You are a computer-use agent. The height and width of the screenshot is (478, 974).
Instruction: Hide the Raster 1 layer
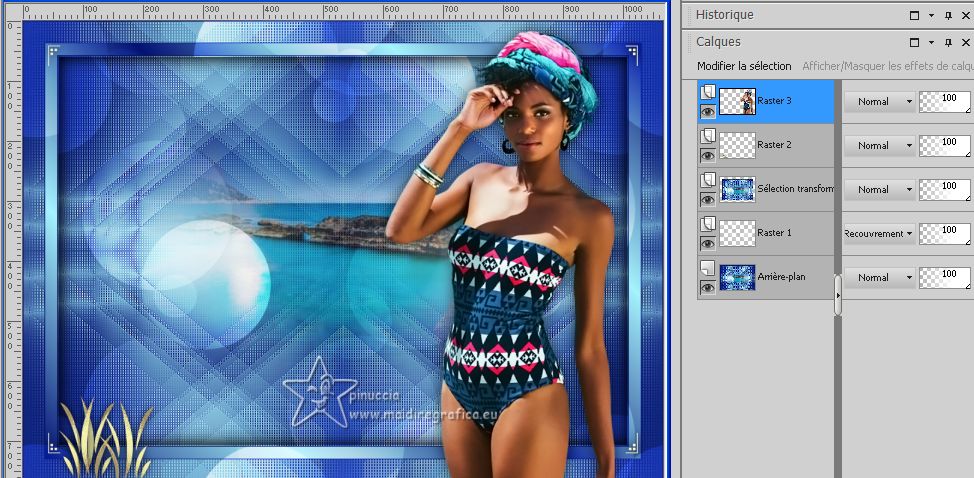(708, 243)
